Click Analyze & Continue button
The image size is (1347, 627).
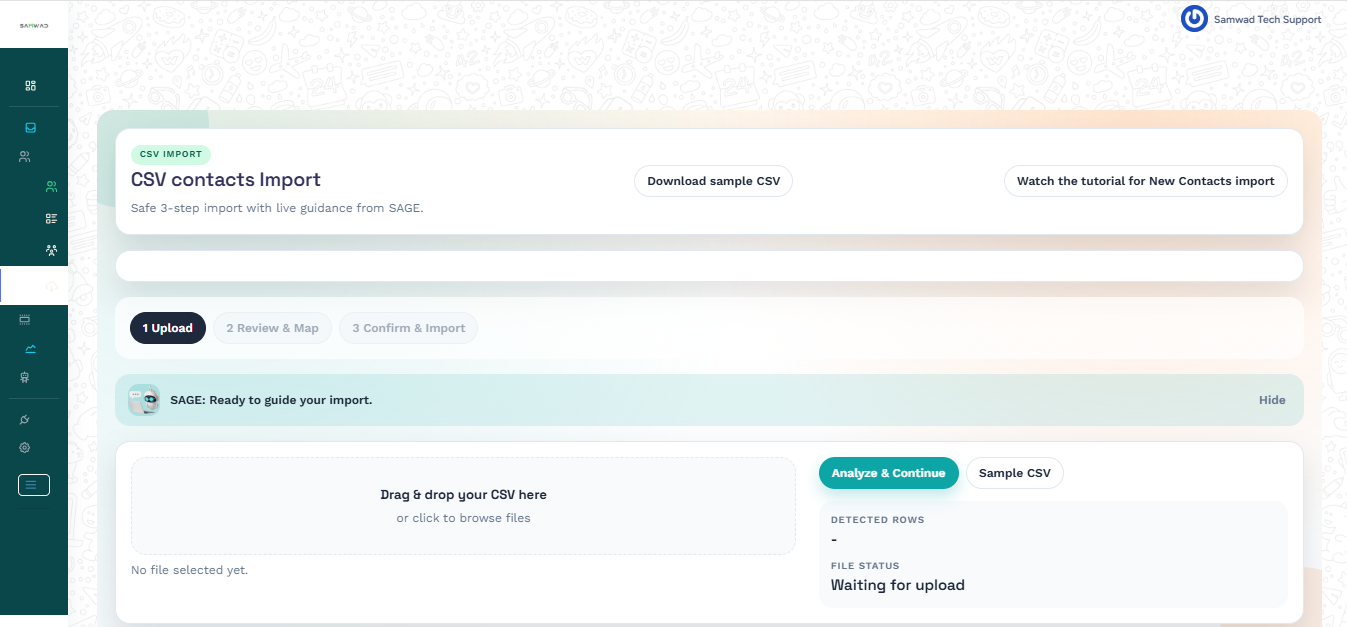click(888, 473)
